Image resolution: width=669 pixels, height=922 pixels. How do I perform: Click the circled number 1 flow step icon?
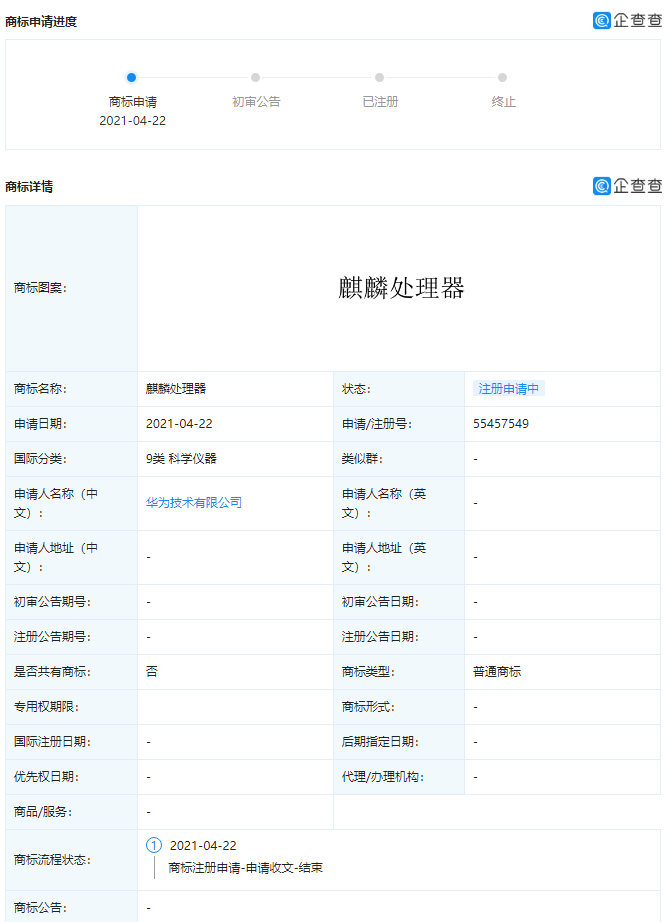pos(154,845)
